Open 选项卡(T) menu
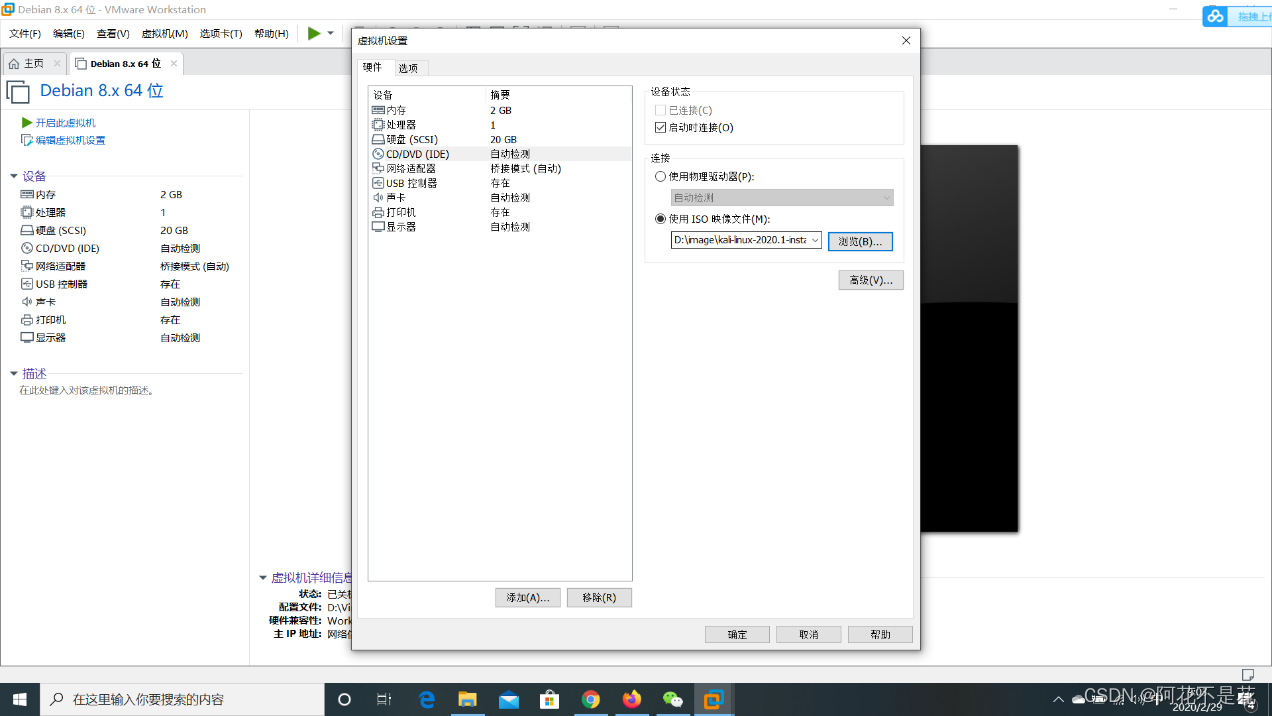1272x716 pixels. point(221,33)
